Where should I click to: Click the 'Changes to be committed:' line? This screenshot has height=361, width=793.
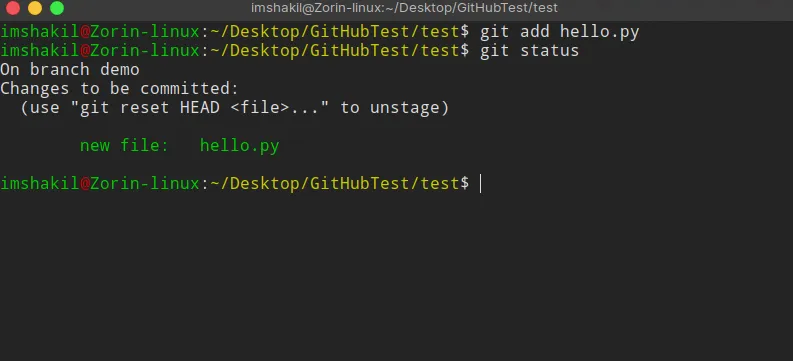(x=119, y=88)
